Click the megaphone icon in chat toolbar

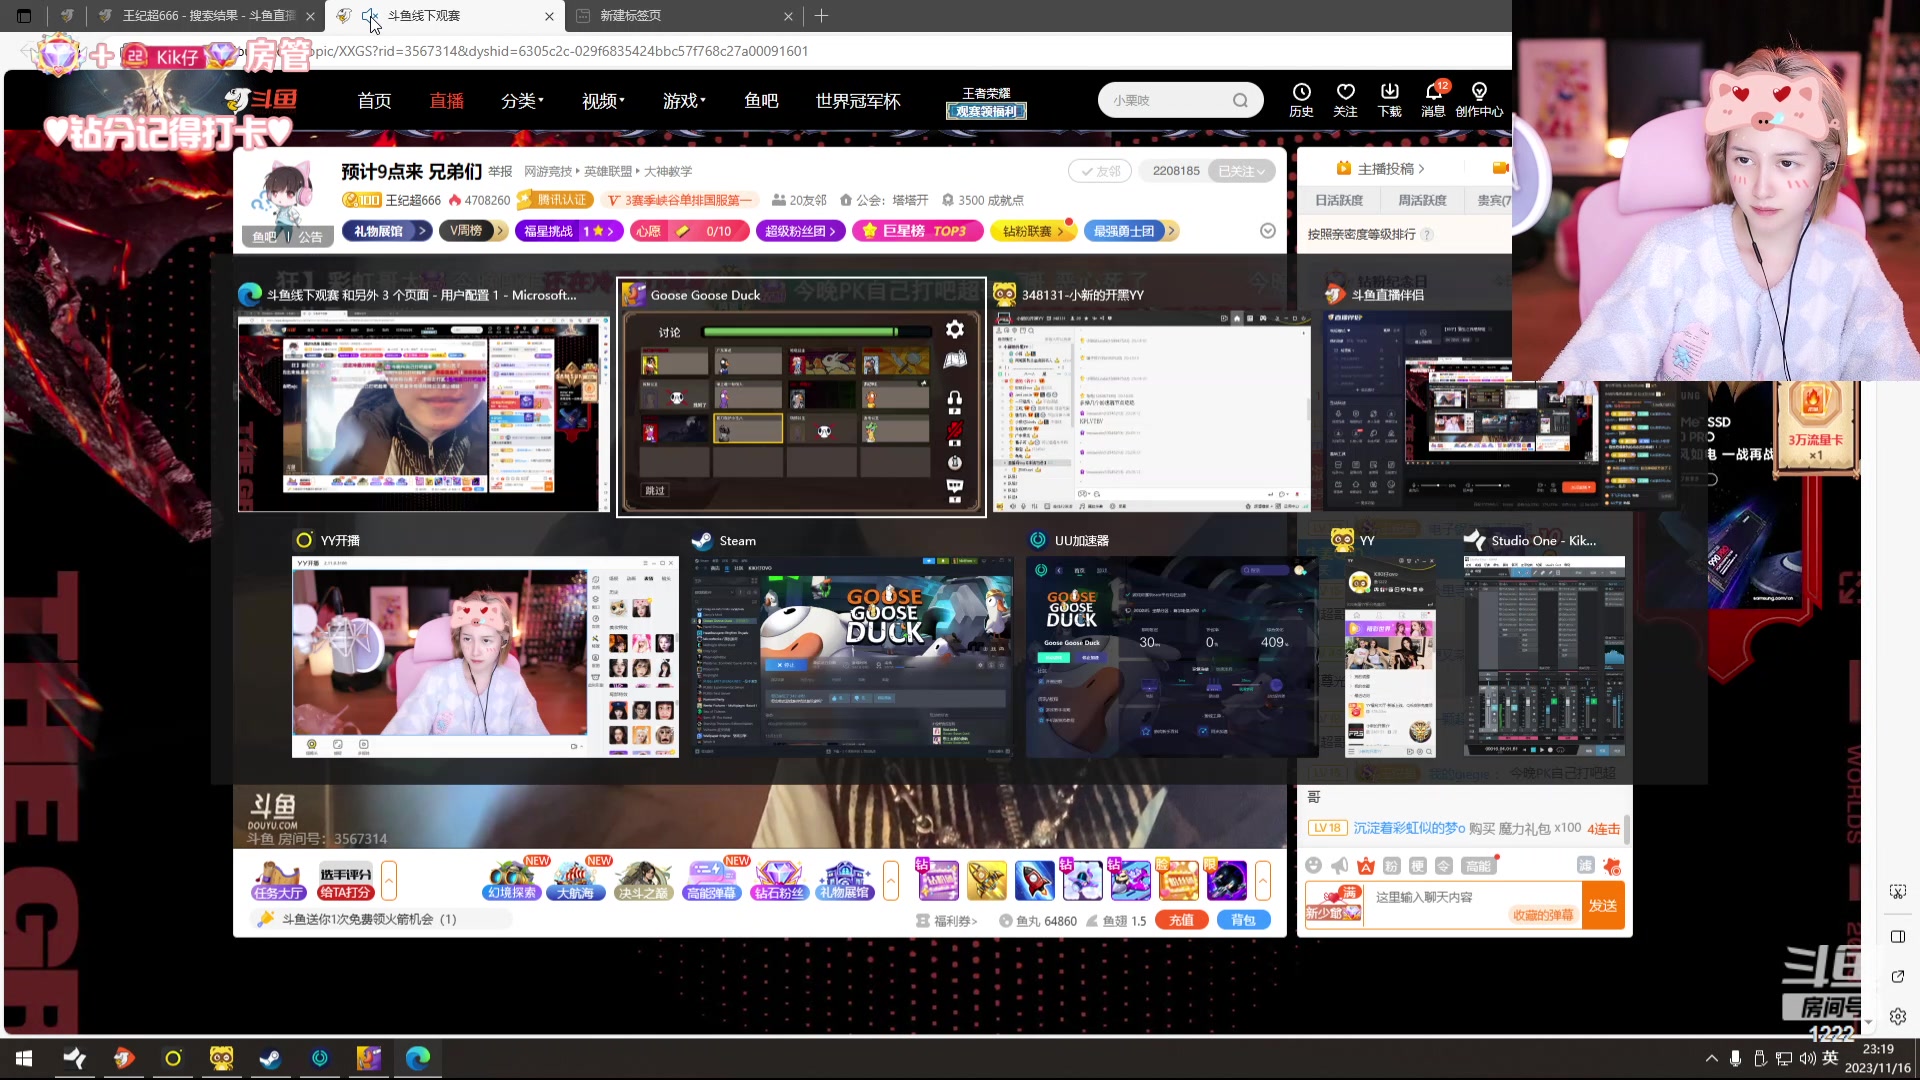click(x=1340, y=865)
